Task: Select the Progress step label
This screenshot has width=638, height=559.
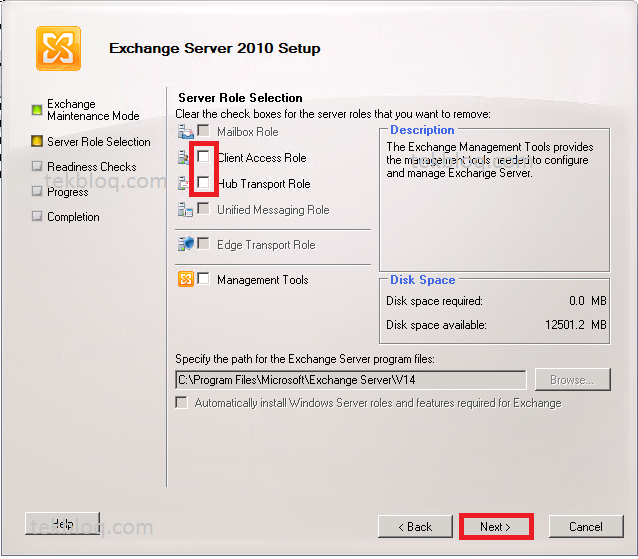Action: [68, 192]
